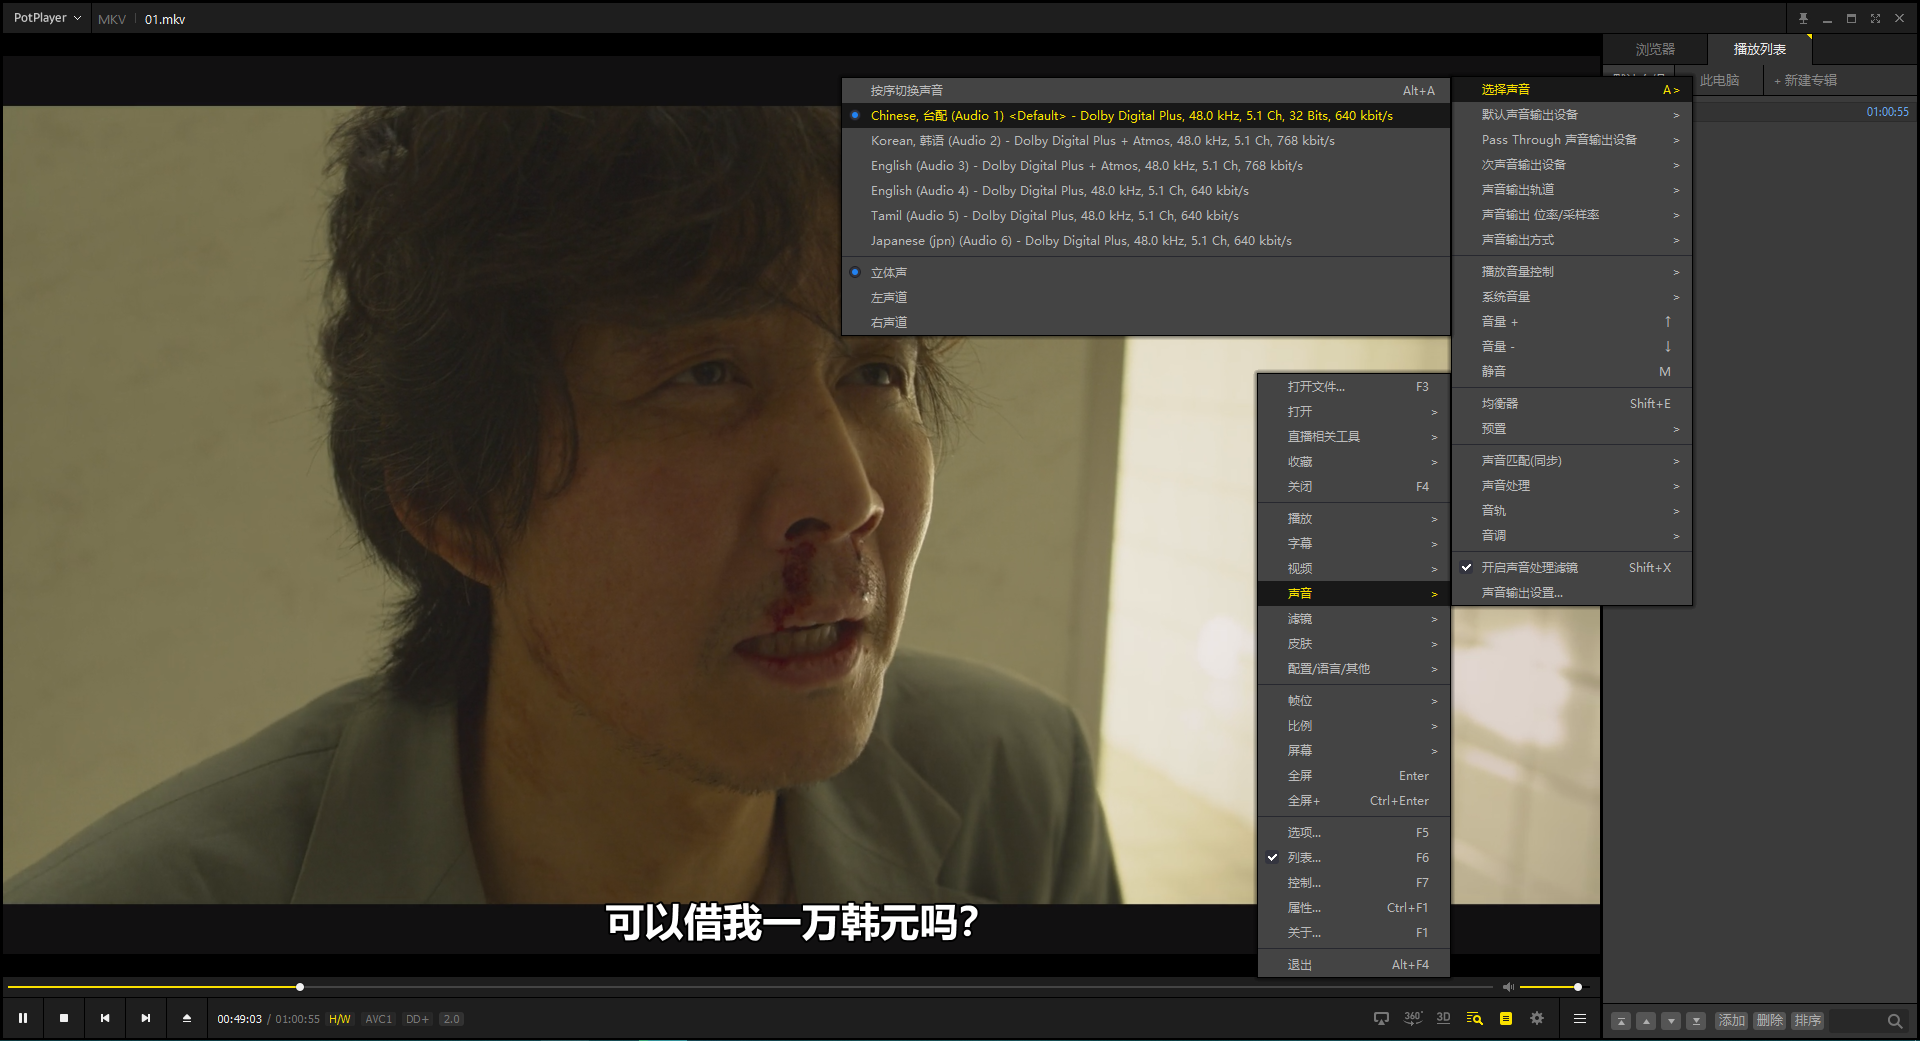The width and height of the screenshot is (1920, 1041).
Task: Disable 开启声音处理滤镜 audio filter
Action: (1528, 567)
